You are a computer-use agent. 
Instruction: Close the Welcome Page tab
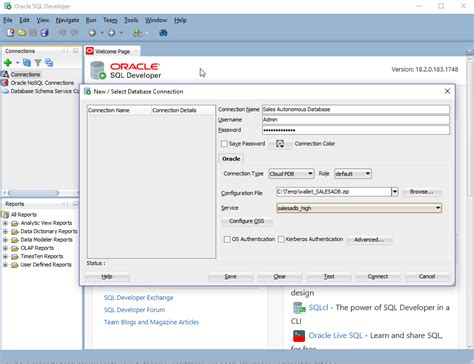(x=136, y=51)
